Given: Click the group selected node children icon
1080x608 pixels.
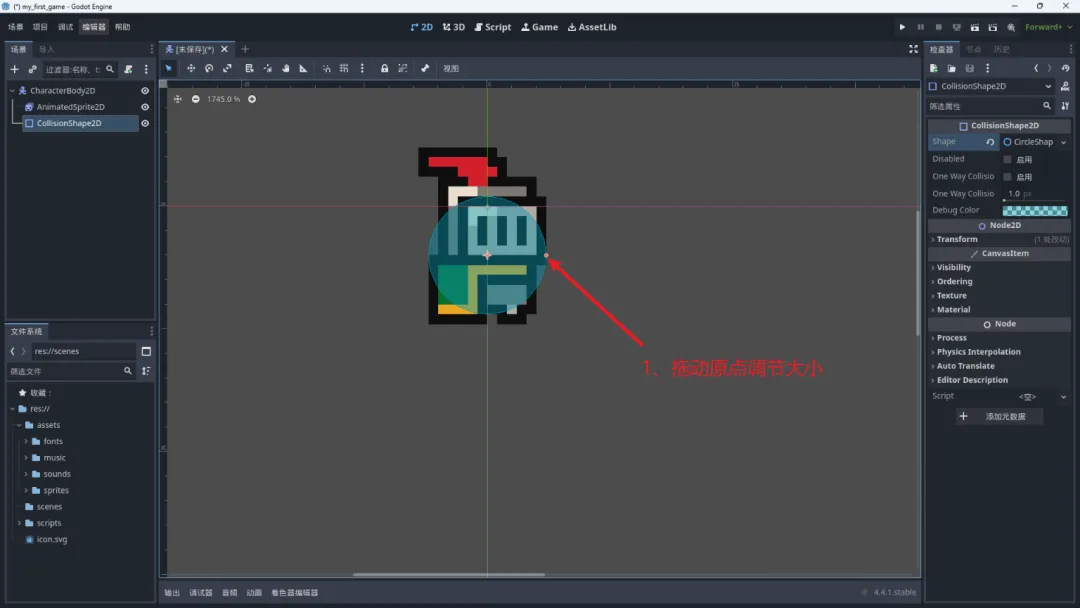Looking at the screenshot, I should (403, 68).
